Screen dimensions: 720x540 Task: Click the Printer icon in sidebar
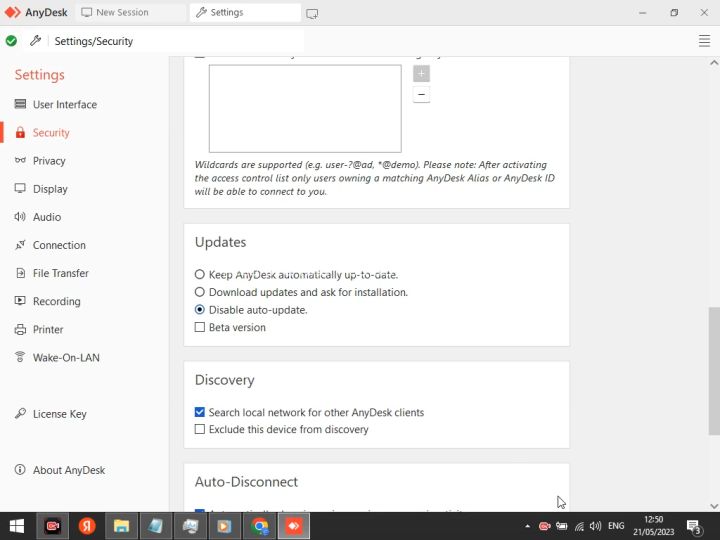pos(20,329)
